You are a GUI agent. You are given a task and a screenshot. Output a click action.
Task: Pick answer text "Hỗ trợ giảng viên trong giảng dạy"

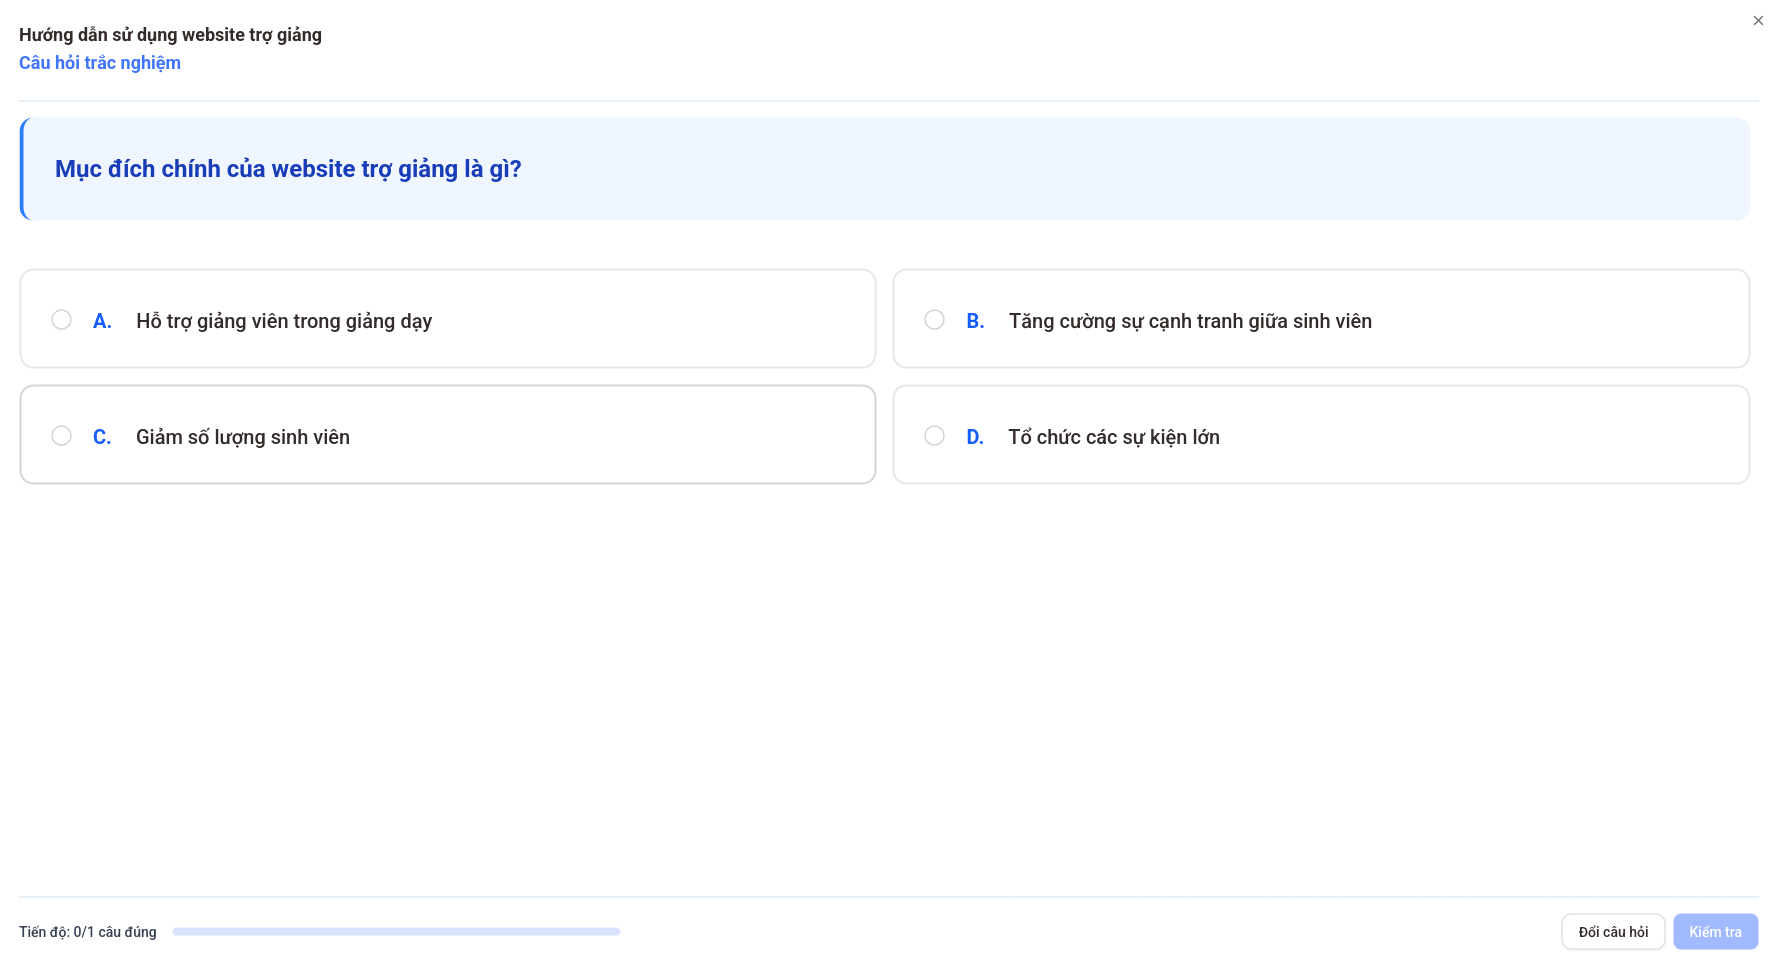coord(284,321)
